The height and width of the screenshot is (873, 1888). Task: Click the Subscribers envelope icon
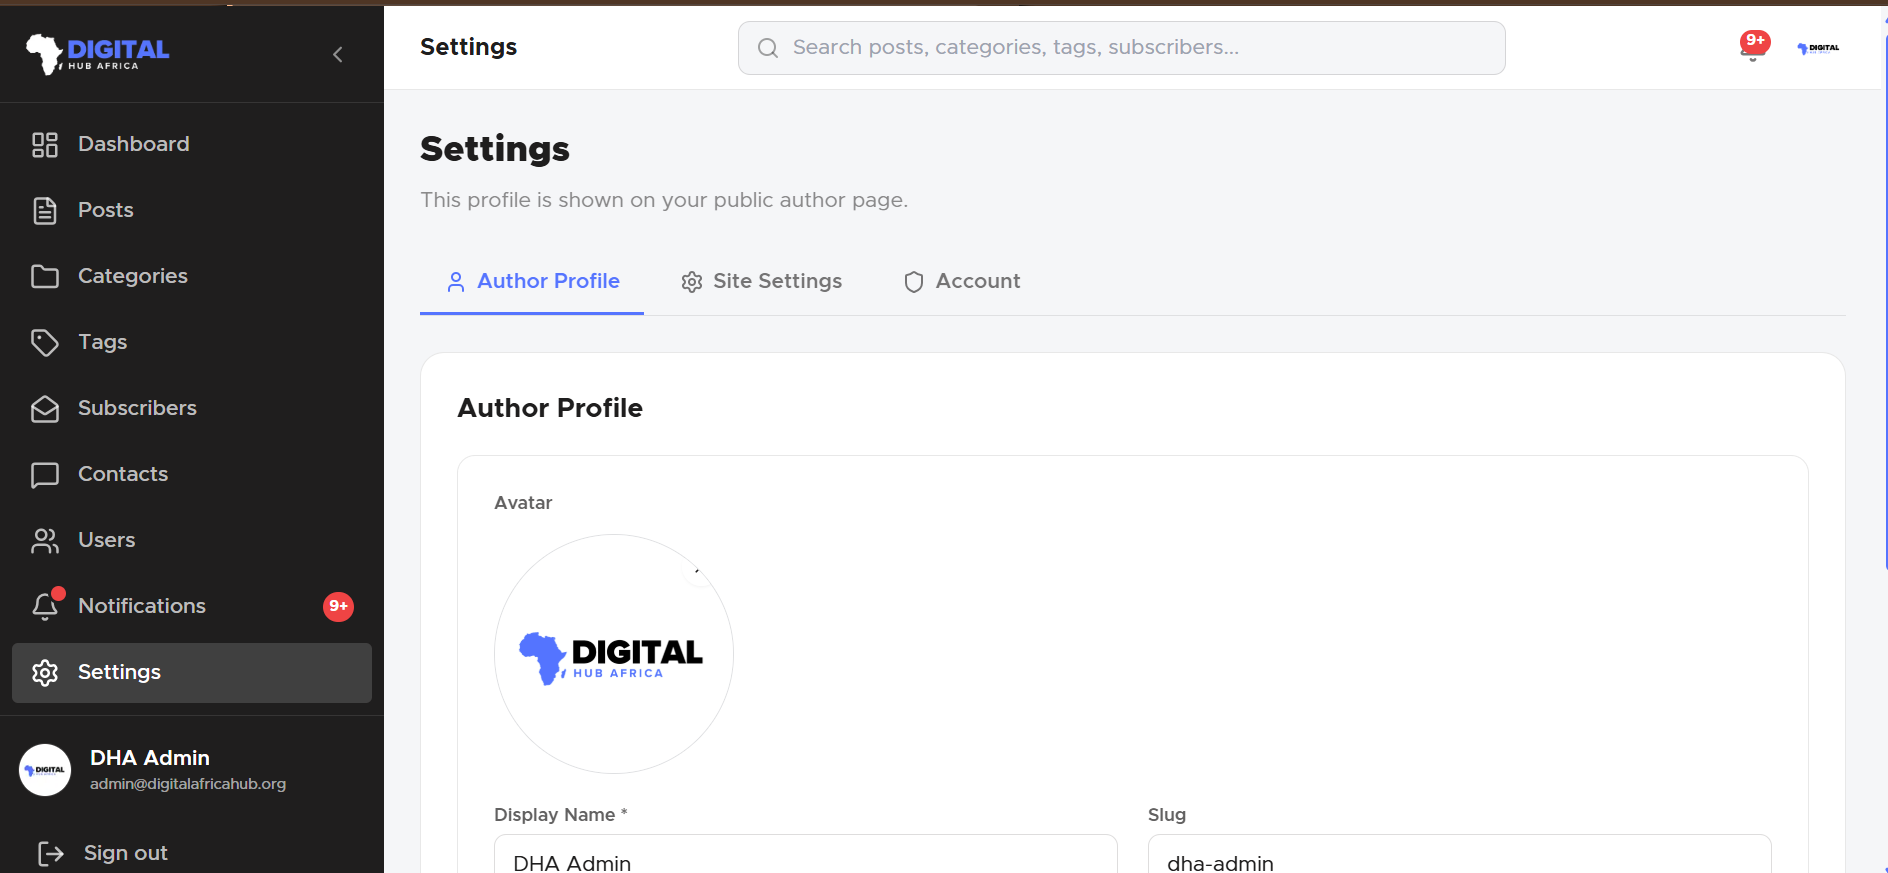[45, 409]
